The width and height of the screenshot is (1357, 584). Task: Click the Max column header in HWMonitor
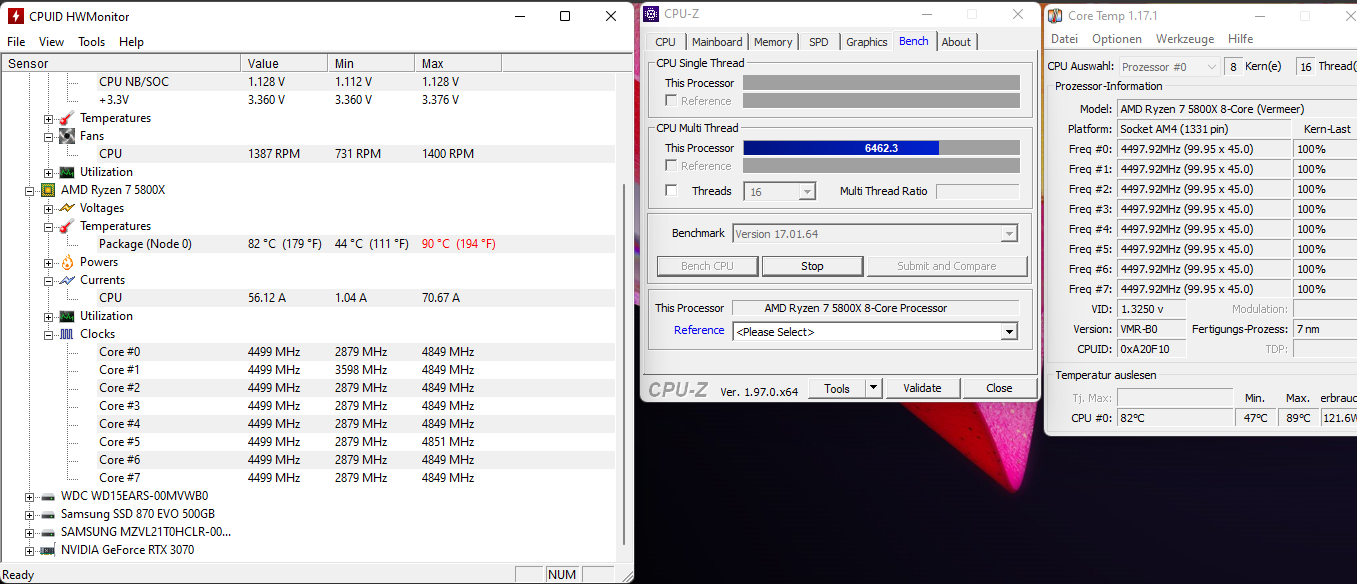coord(458,63)
